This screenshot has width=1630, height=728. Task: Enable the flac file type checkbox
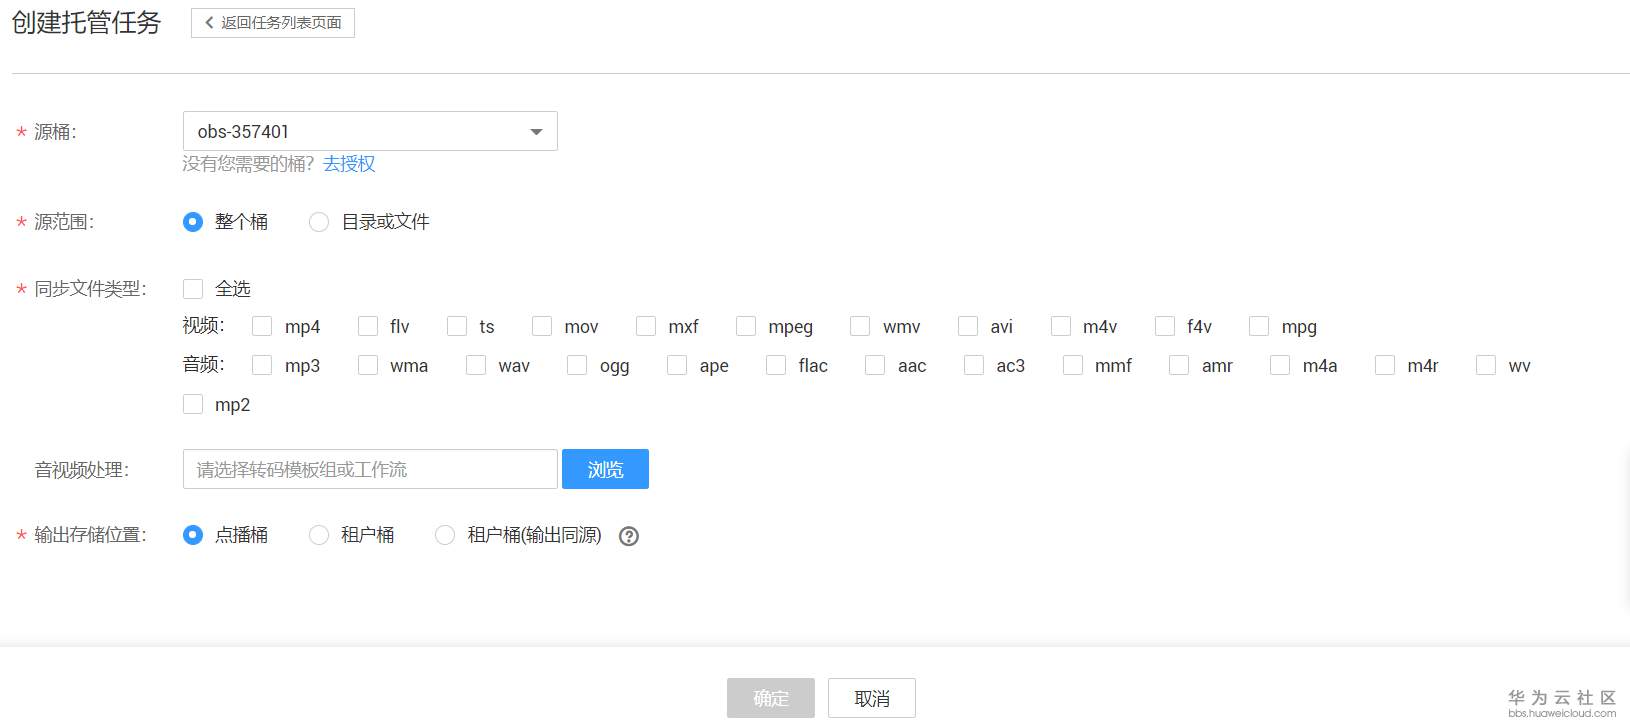[776, 365]
